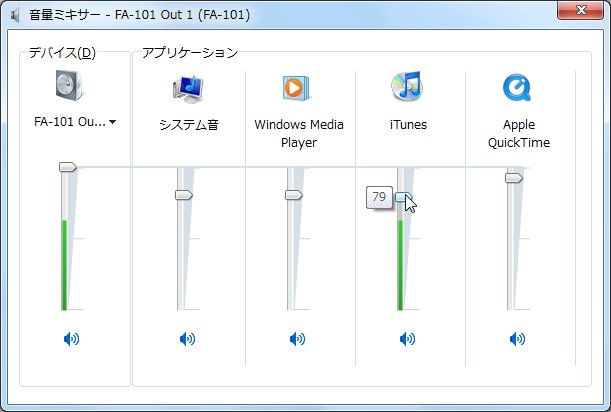Click the iTunes volume slider thumb
611x412 pixels.
pyautogui.click(x=404, y=197)
